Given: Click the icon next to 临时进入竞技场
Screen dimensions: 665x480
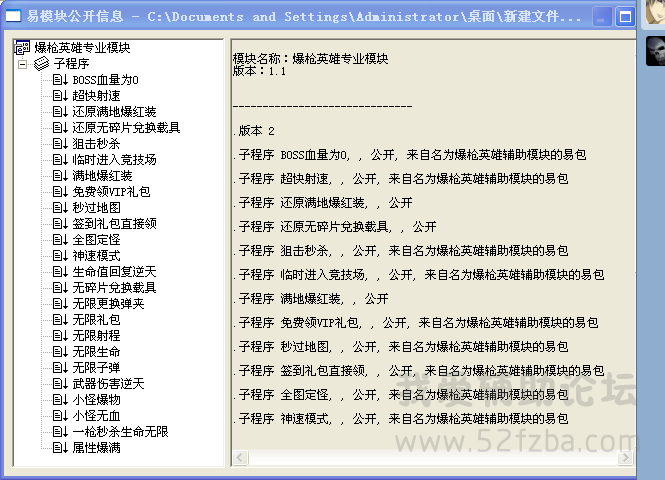Looking at the screenshot, I should click(x=60, y=159).
